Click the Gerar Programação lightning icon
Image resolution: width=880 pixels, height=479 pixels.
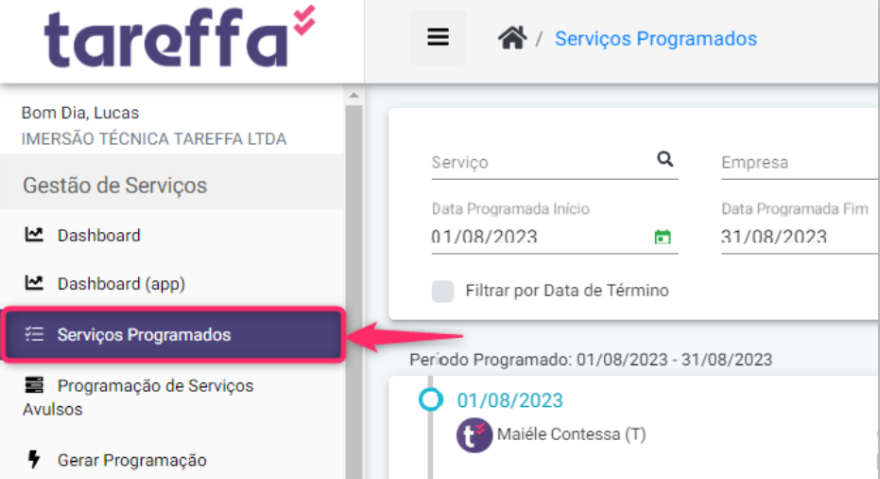pyautogui.click(x=34, y=459)
